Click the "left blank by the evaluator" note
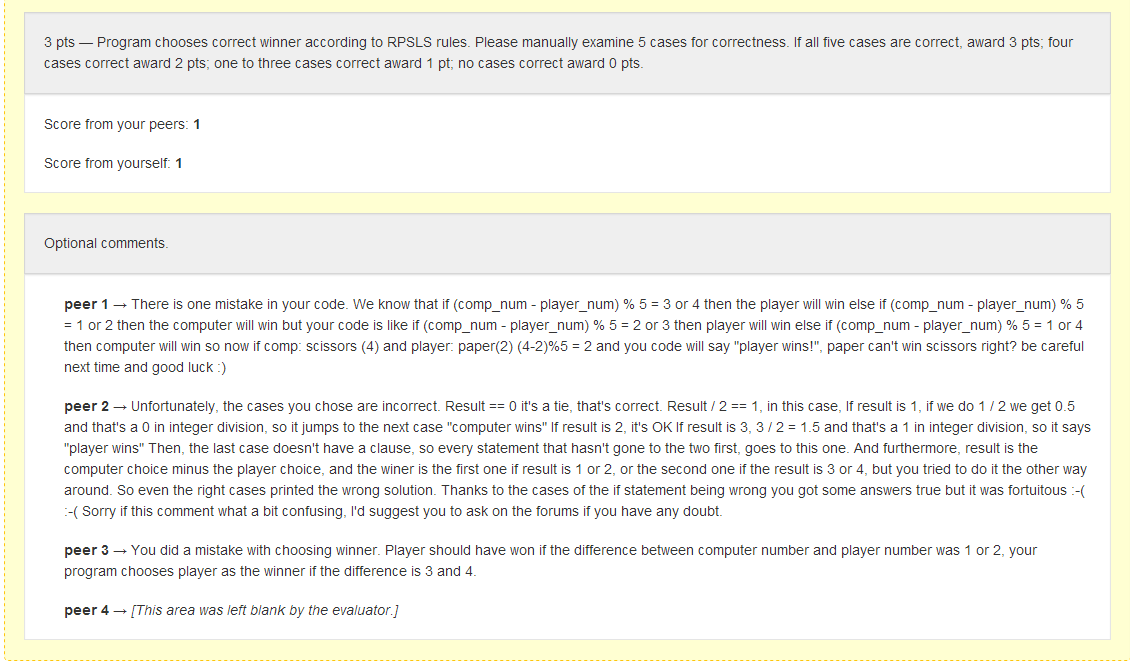 tap(265, 610)
